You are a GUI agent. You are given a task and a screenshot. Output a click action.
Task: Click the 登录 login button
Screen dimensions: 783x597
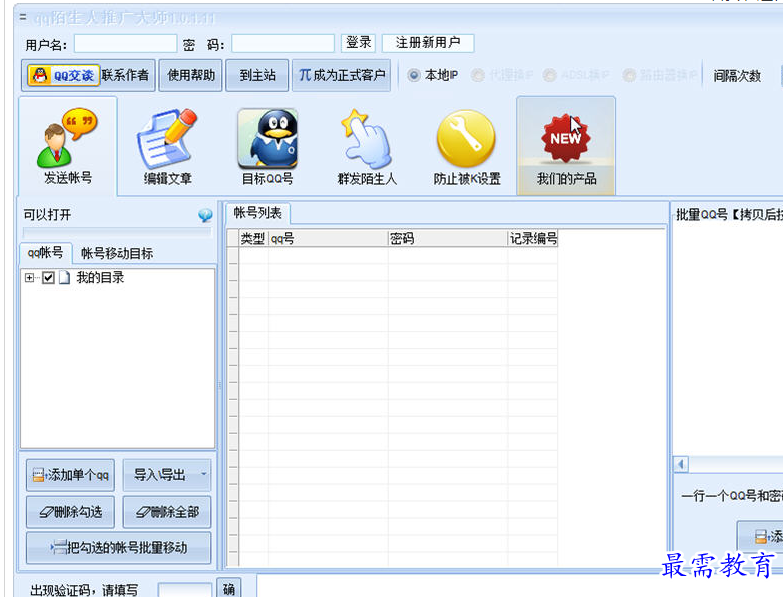[359, 43]
